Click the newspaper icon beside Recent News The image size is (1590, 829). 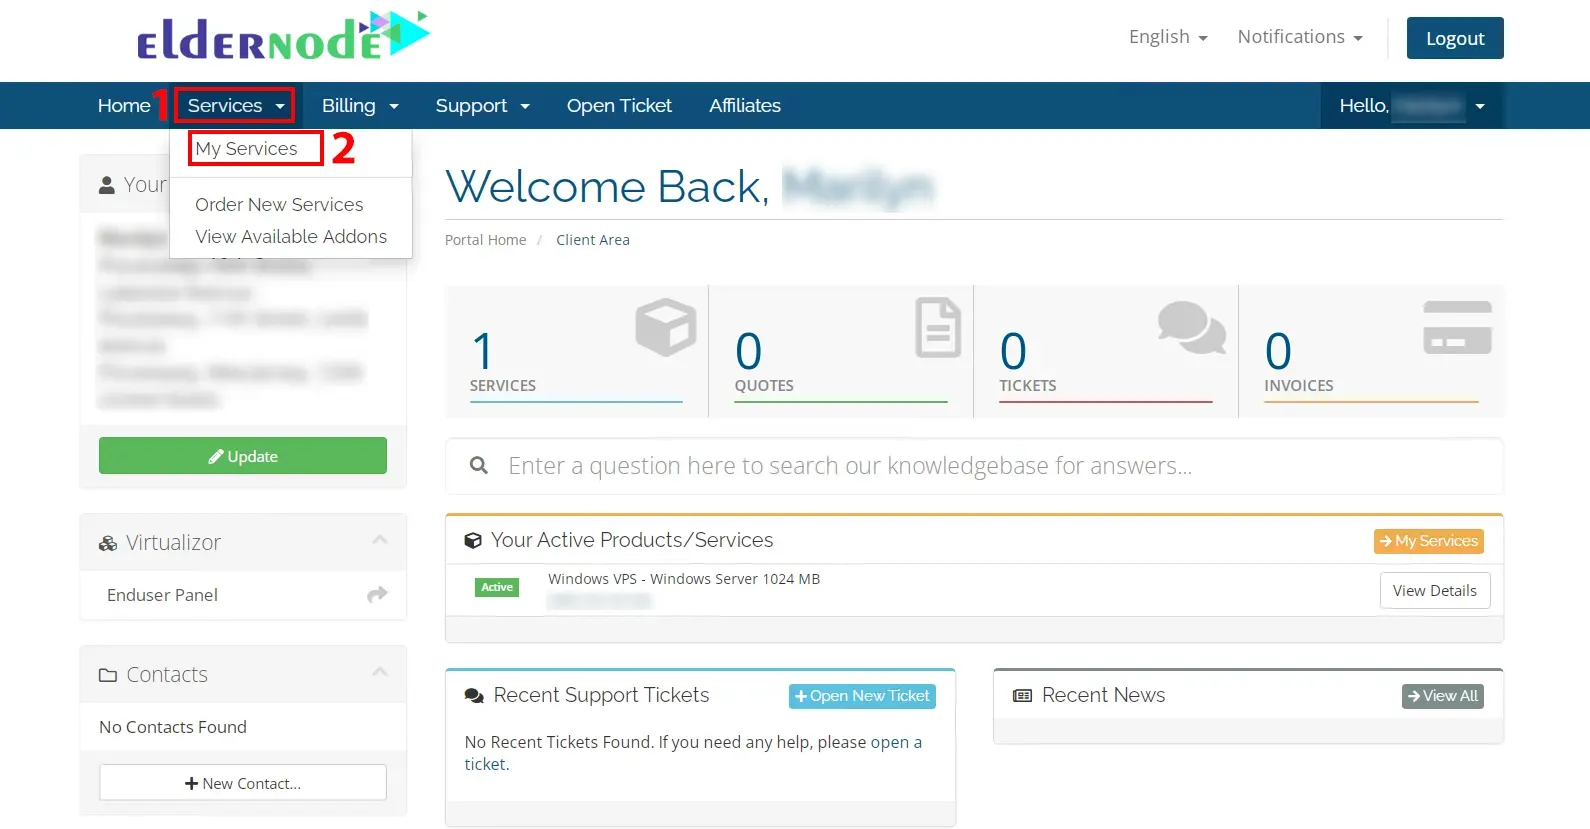pyautogui.click(x=1022, y=696)
